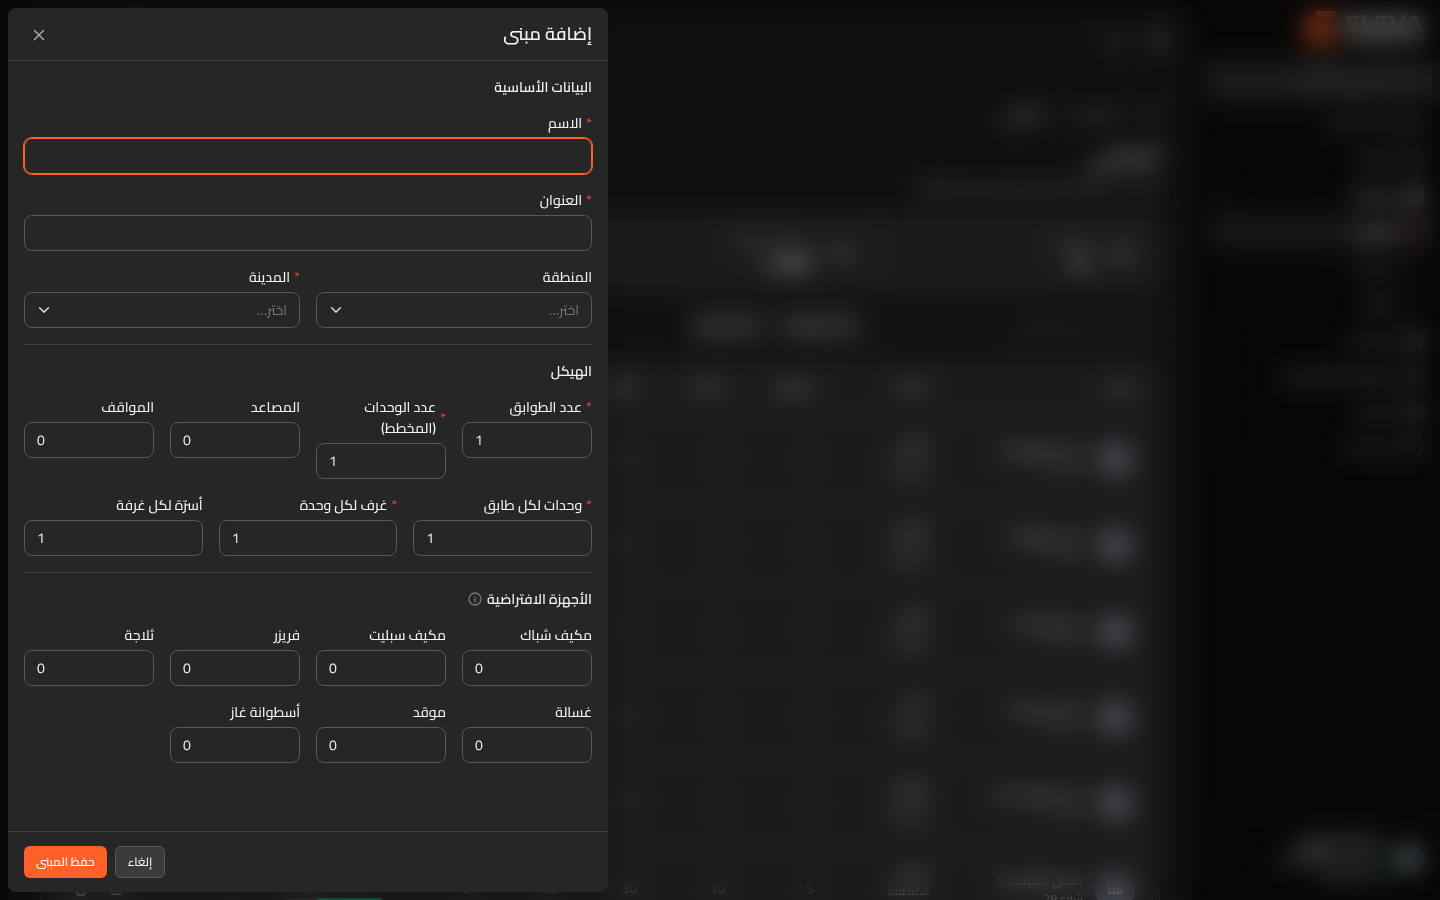Click the أسرّة لكل غرفة field

[x=113, y=538]
